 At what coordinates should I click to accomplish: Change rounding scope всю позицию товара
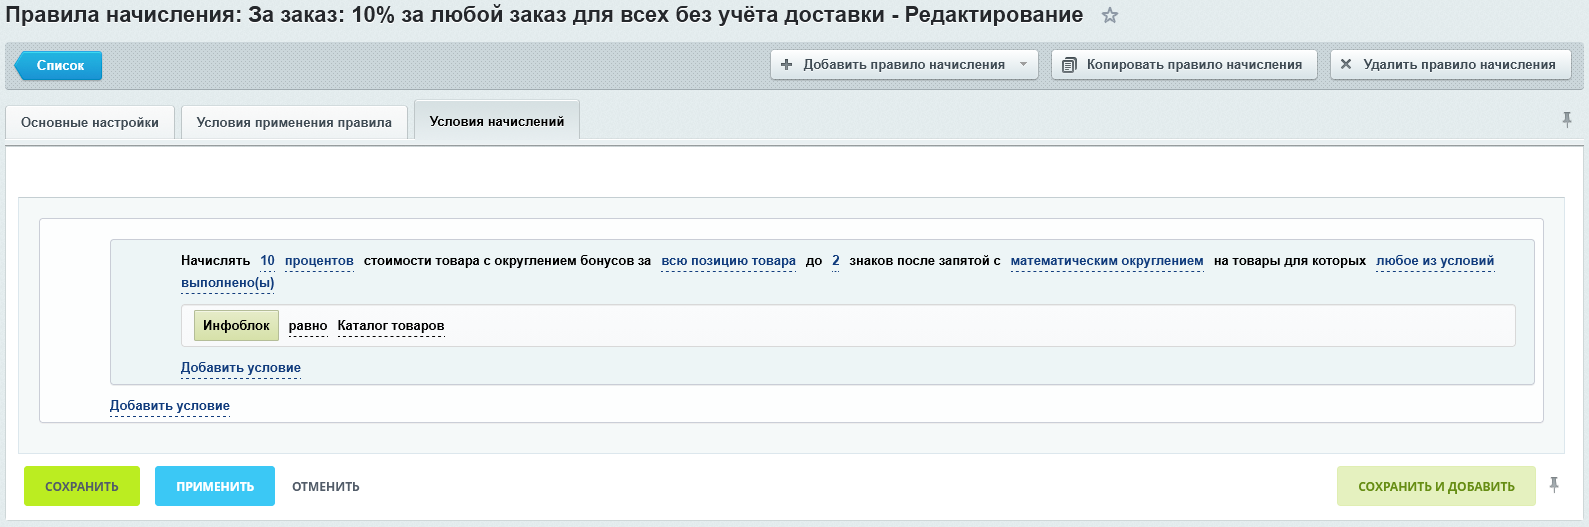click(728, 261)
